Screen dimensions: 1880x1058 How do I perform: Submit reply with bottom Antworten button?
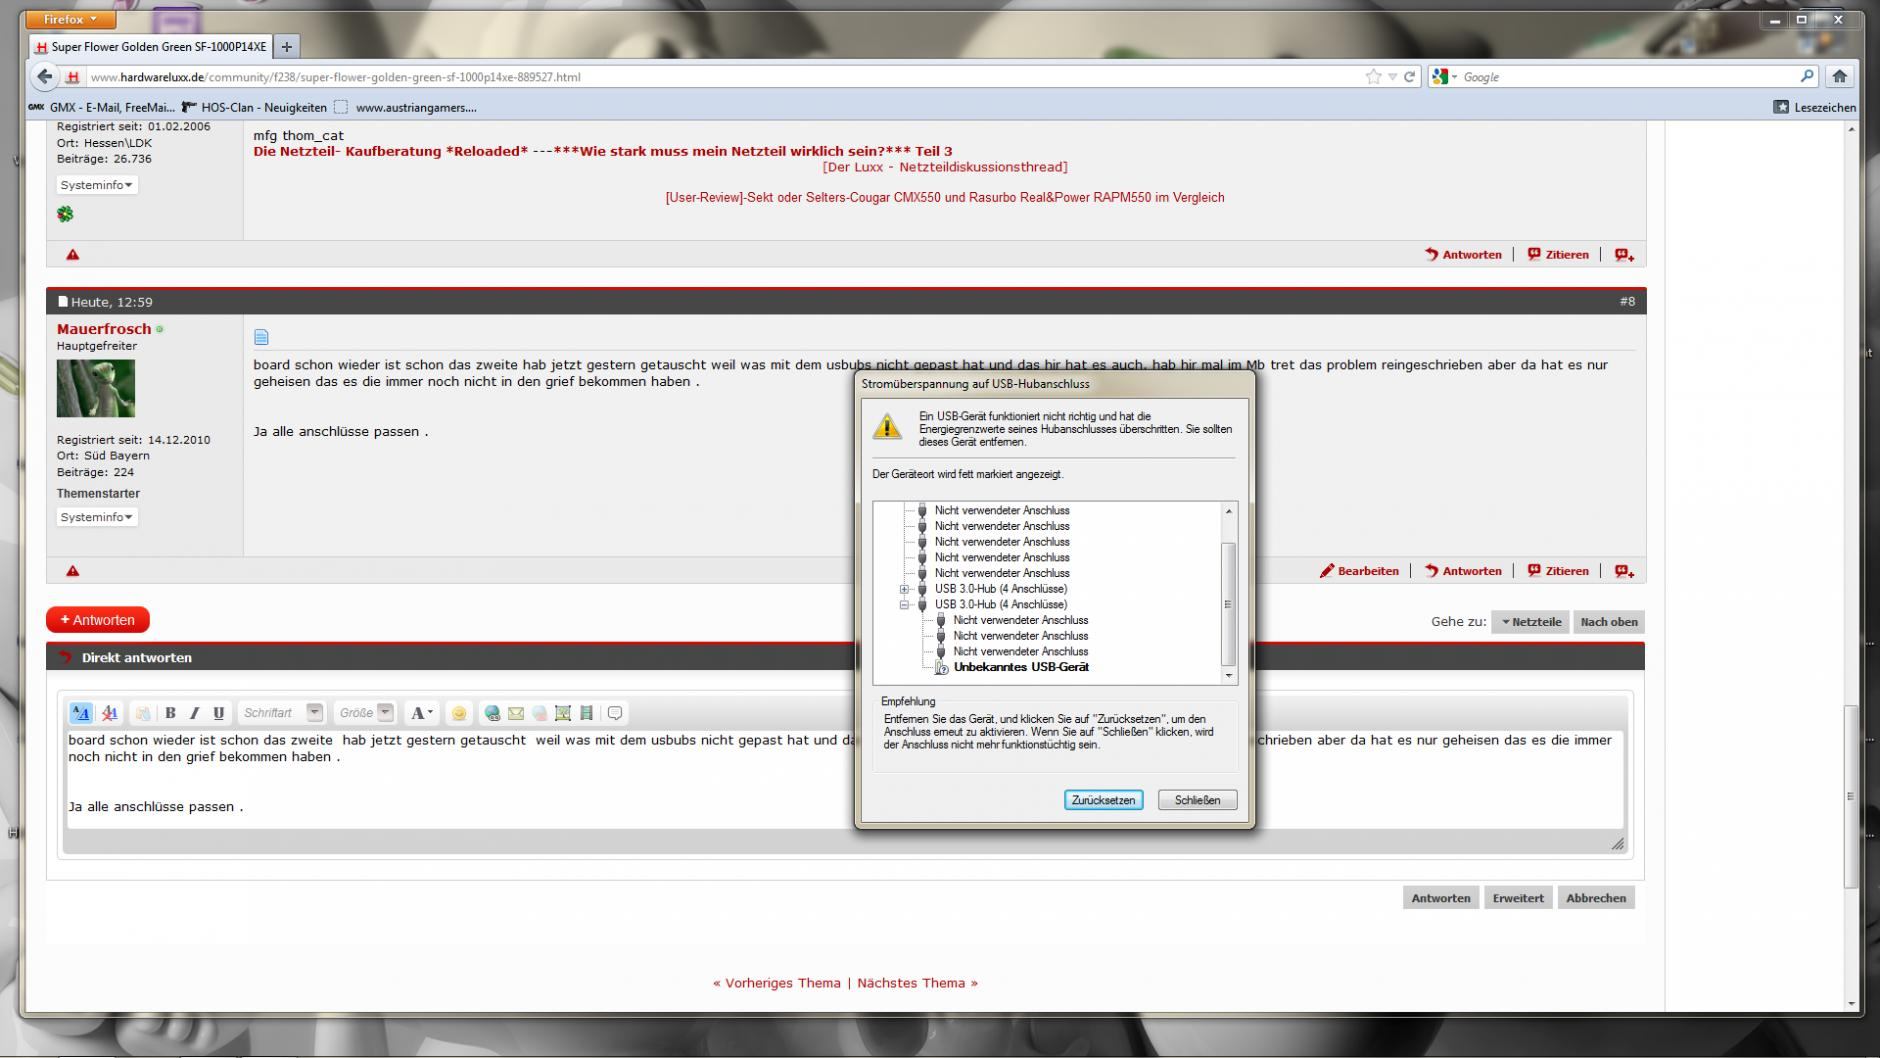[1441, 898]
